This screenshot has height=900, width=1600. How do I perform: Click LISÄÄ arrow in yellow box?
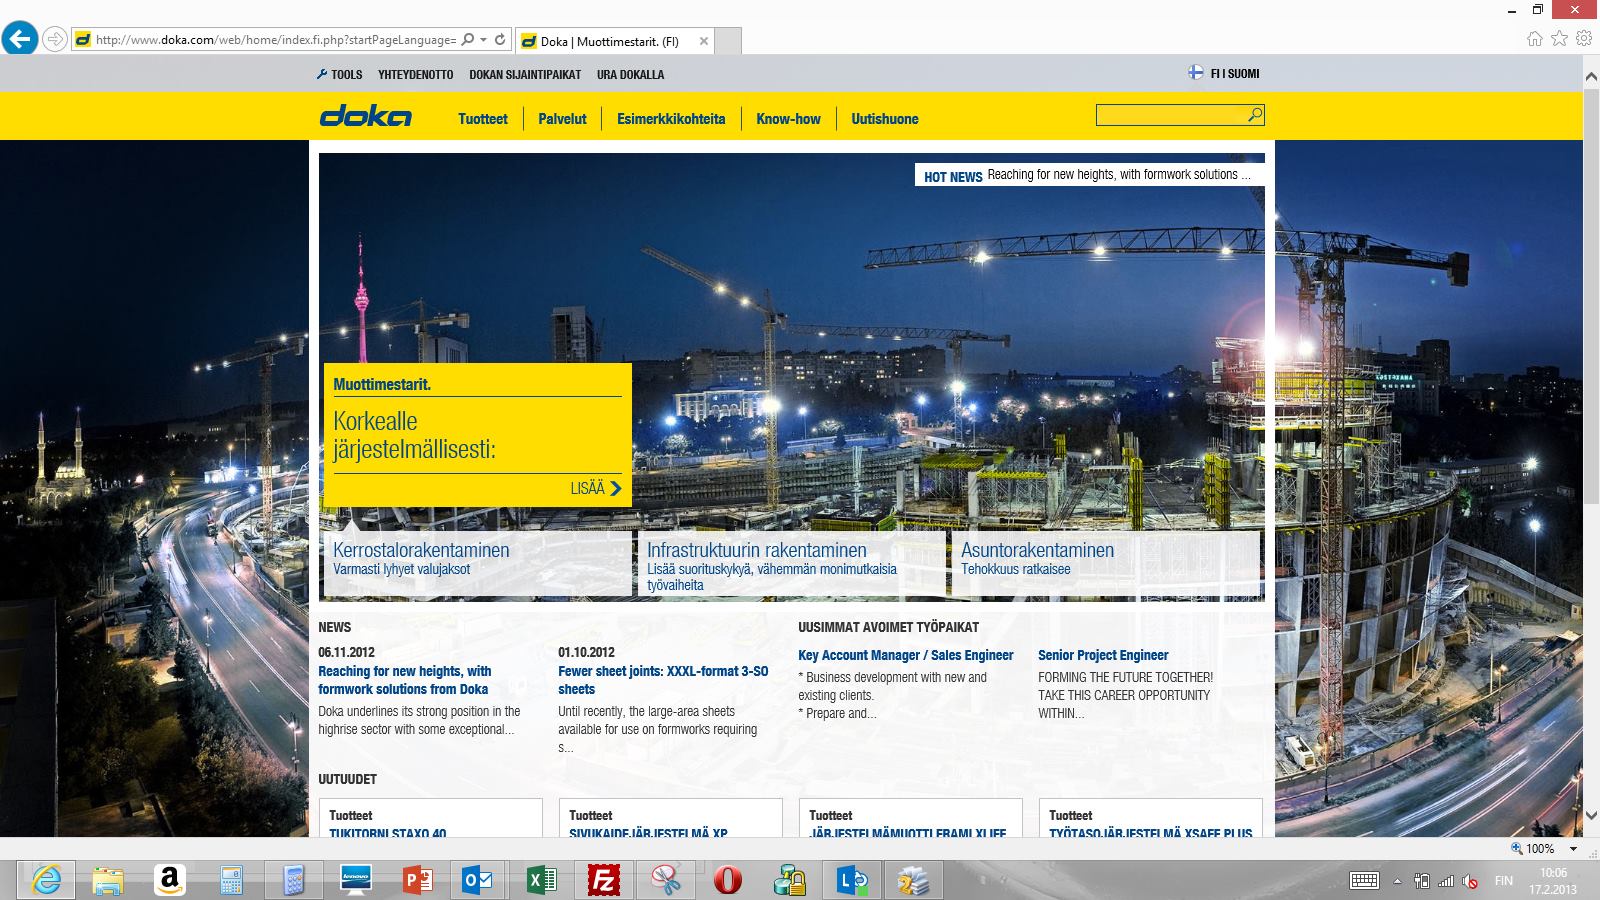(x=596, y=488)
